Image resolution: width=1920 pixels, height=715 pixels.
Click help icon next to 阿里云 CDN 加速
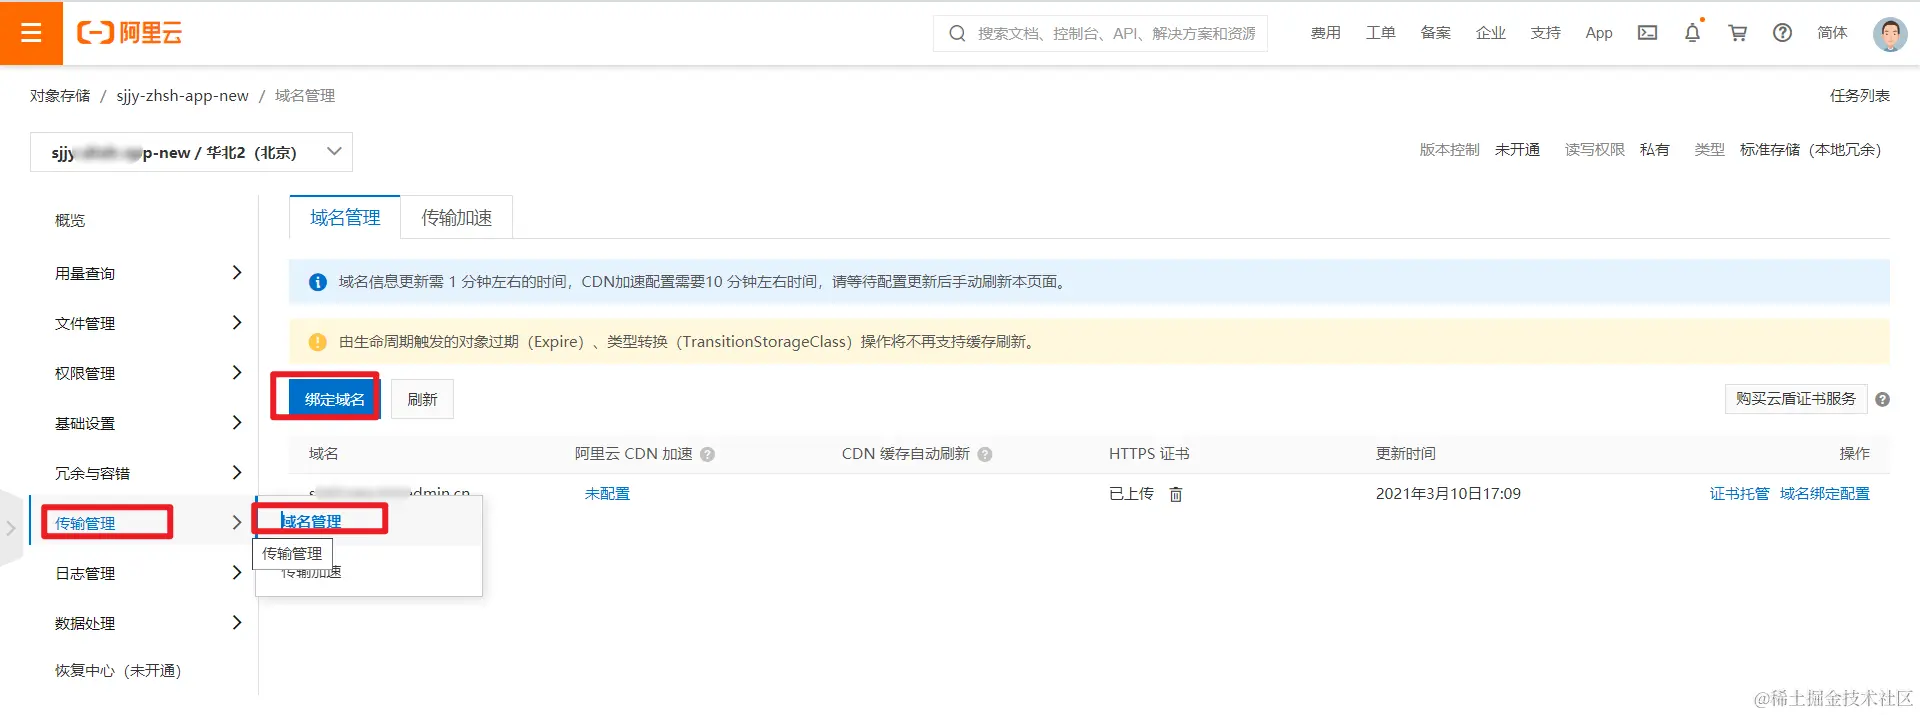(x=707, y=454)
